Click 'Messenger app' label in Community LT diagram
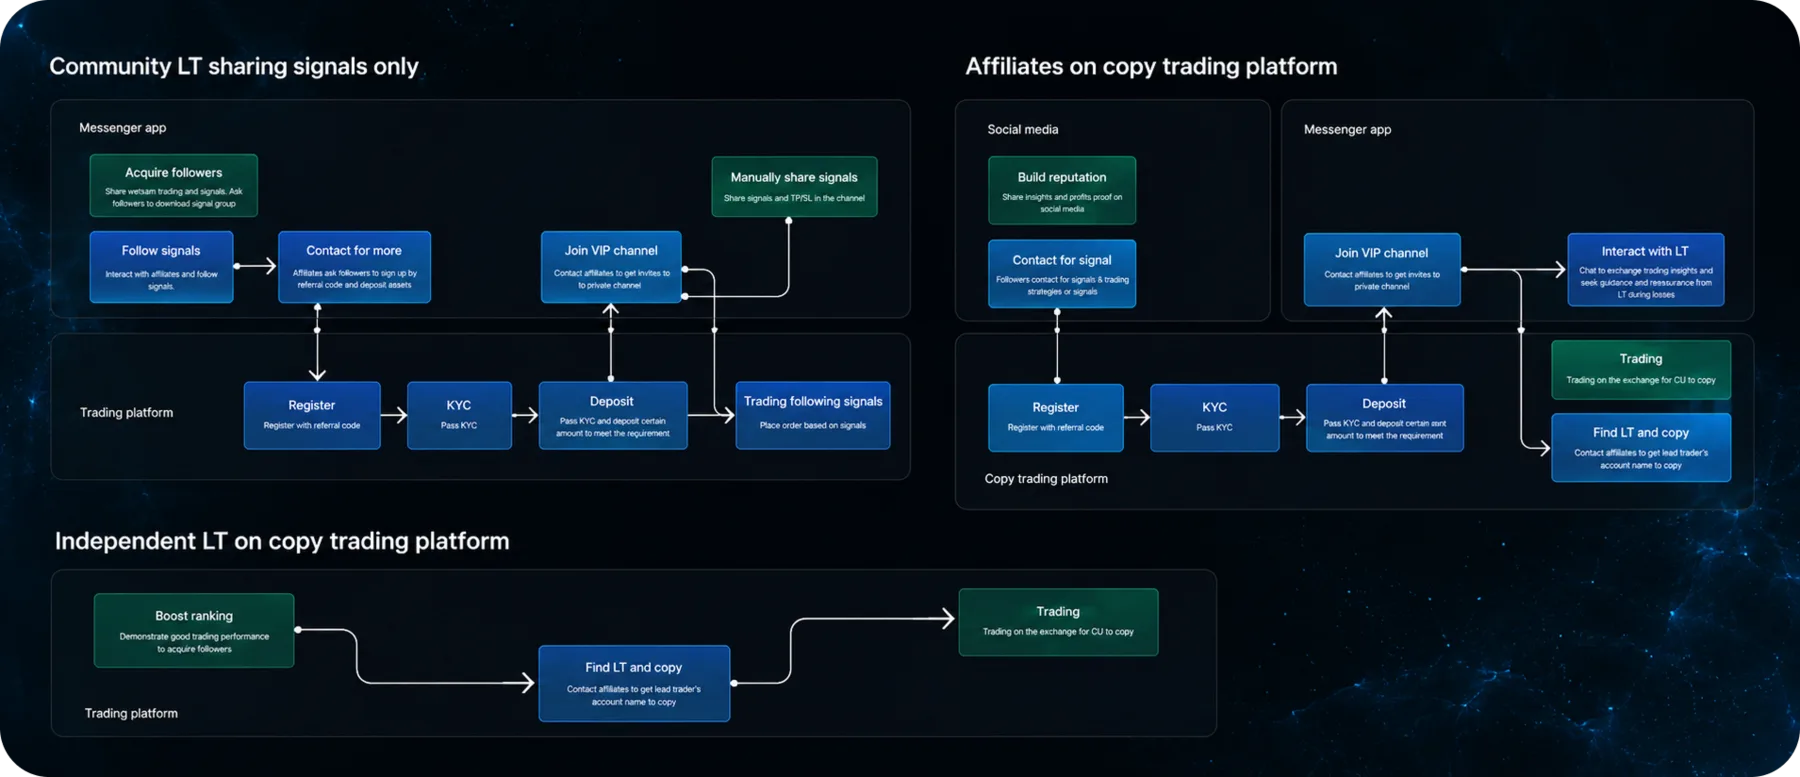The width and height of the screenshot is (1800, 777). pyautogui.click(x=123, y=128)
